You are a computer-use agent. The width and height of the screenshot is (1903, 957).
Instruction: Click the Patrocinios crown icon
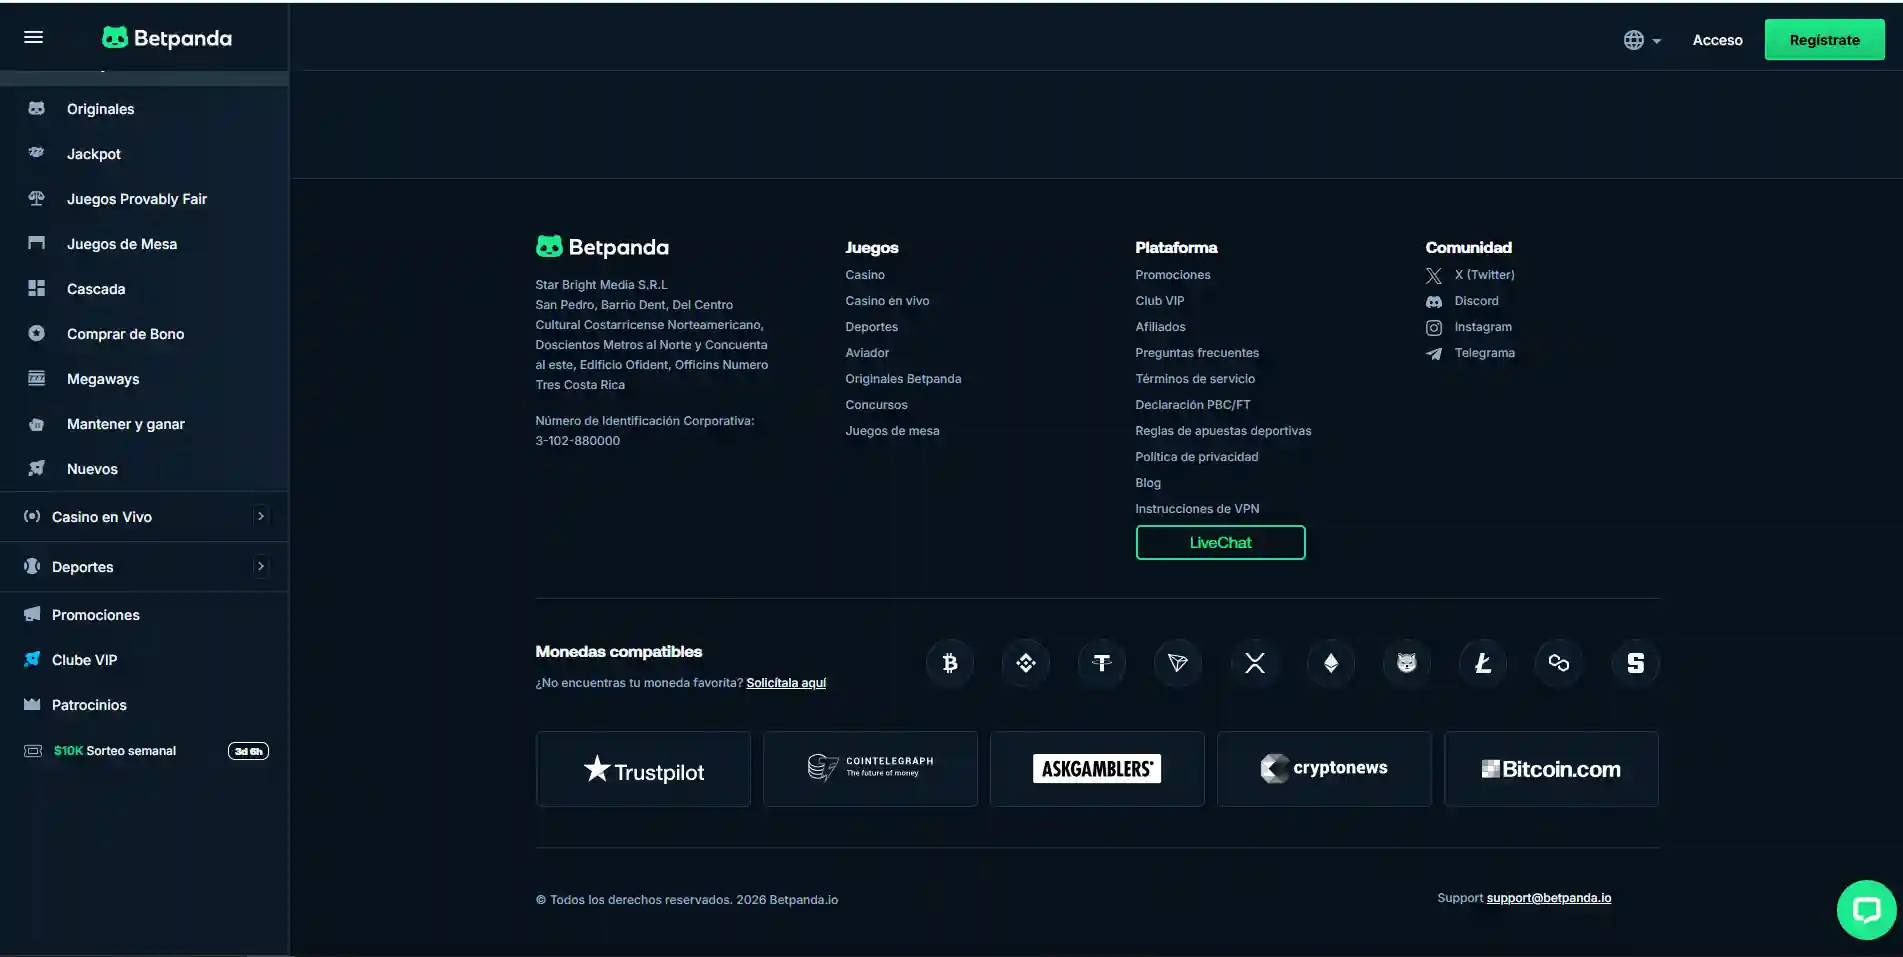click(32, 704)
